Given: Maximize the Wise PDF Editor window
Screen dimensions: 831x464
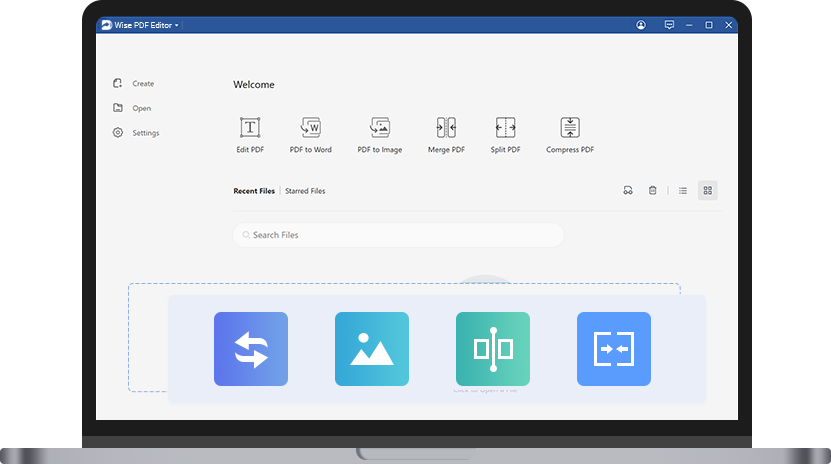Looking at the screenshot, I should (709, 25).
